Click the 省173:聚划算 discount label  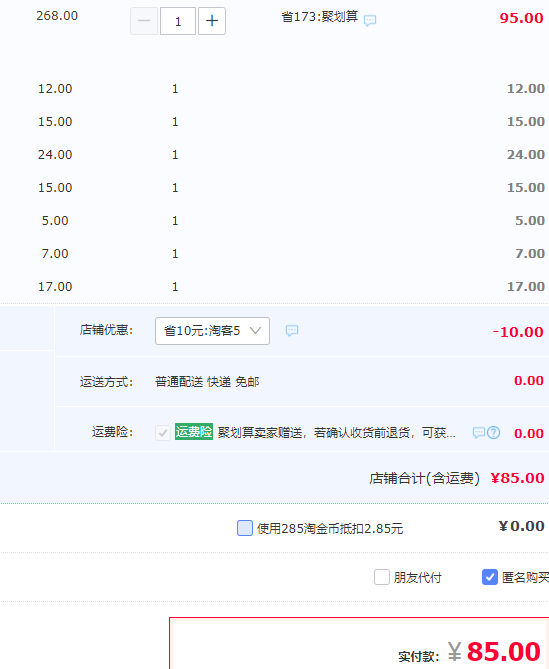coord(320,17)
